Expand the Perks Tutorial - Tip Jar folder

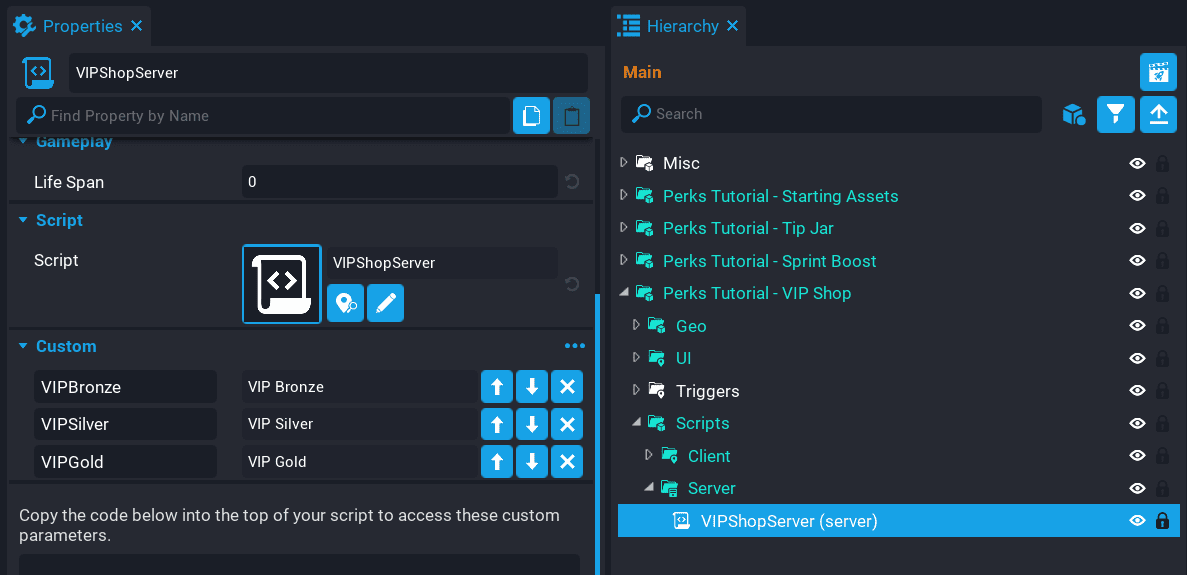tap(625, 228)
